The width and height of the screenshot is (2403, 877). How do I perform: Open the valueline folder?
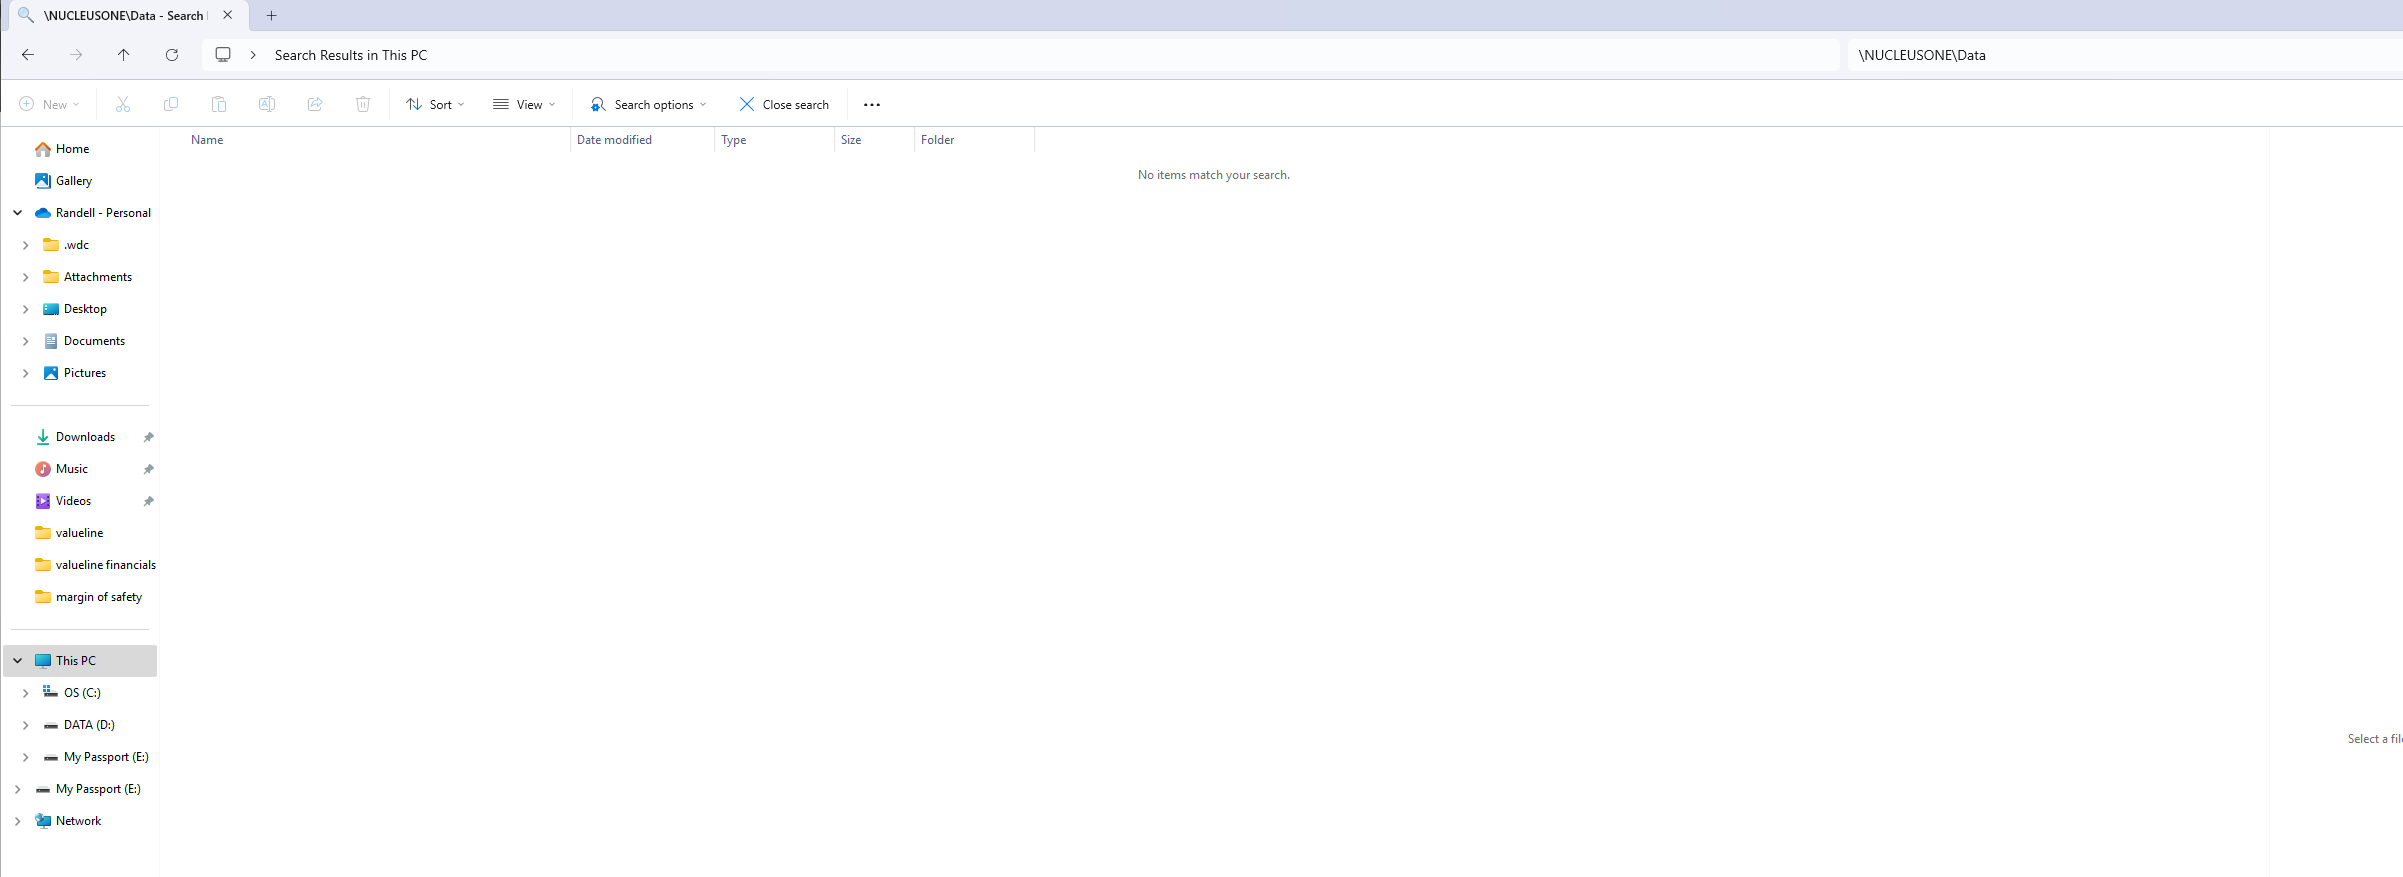tap(79, 533)
